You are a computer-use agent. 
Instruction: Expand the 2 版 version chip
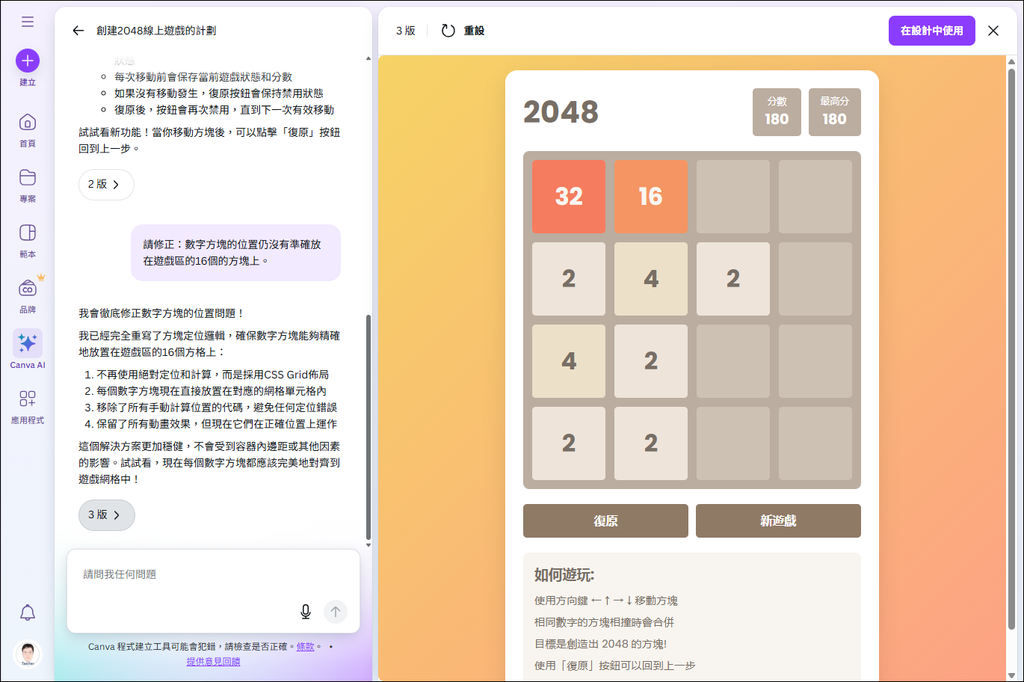[x=106, y=185]
